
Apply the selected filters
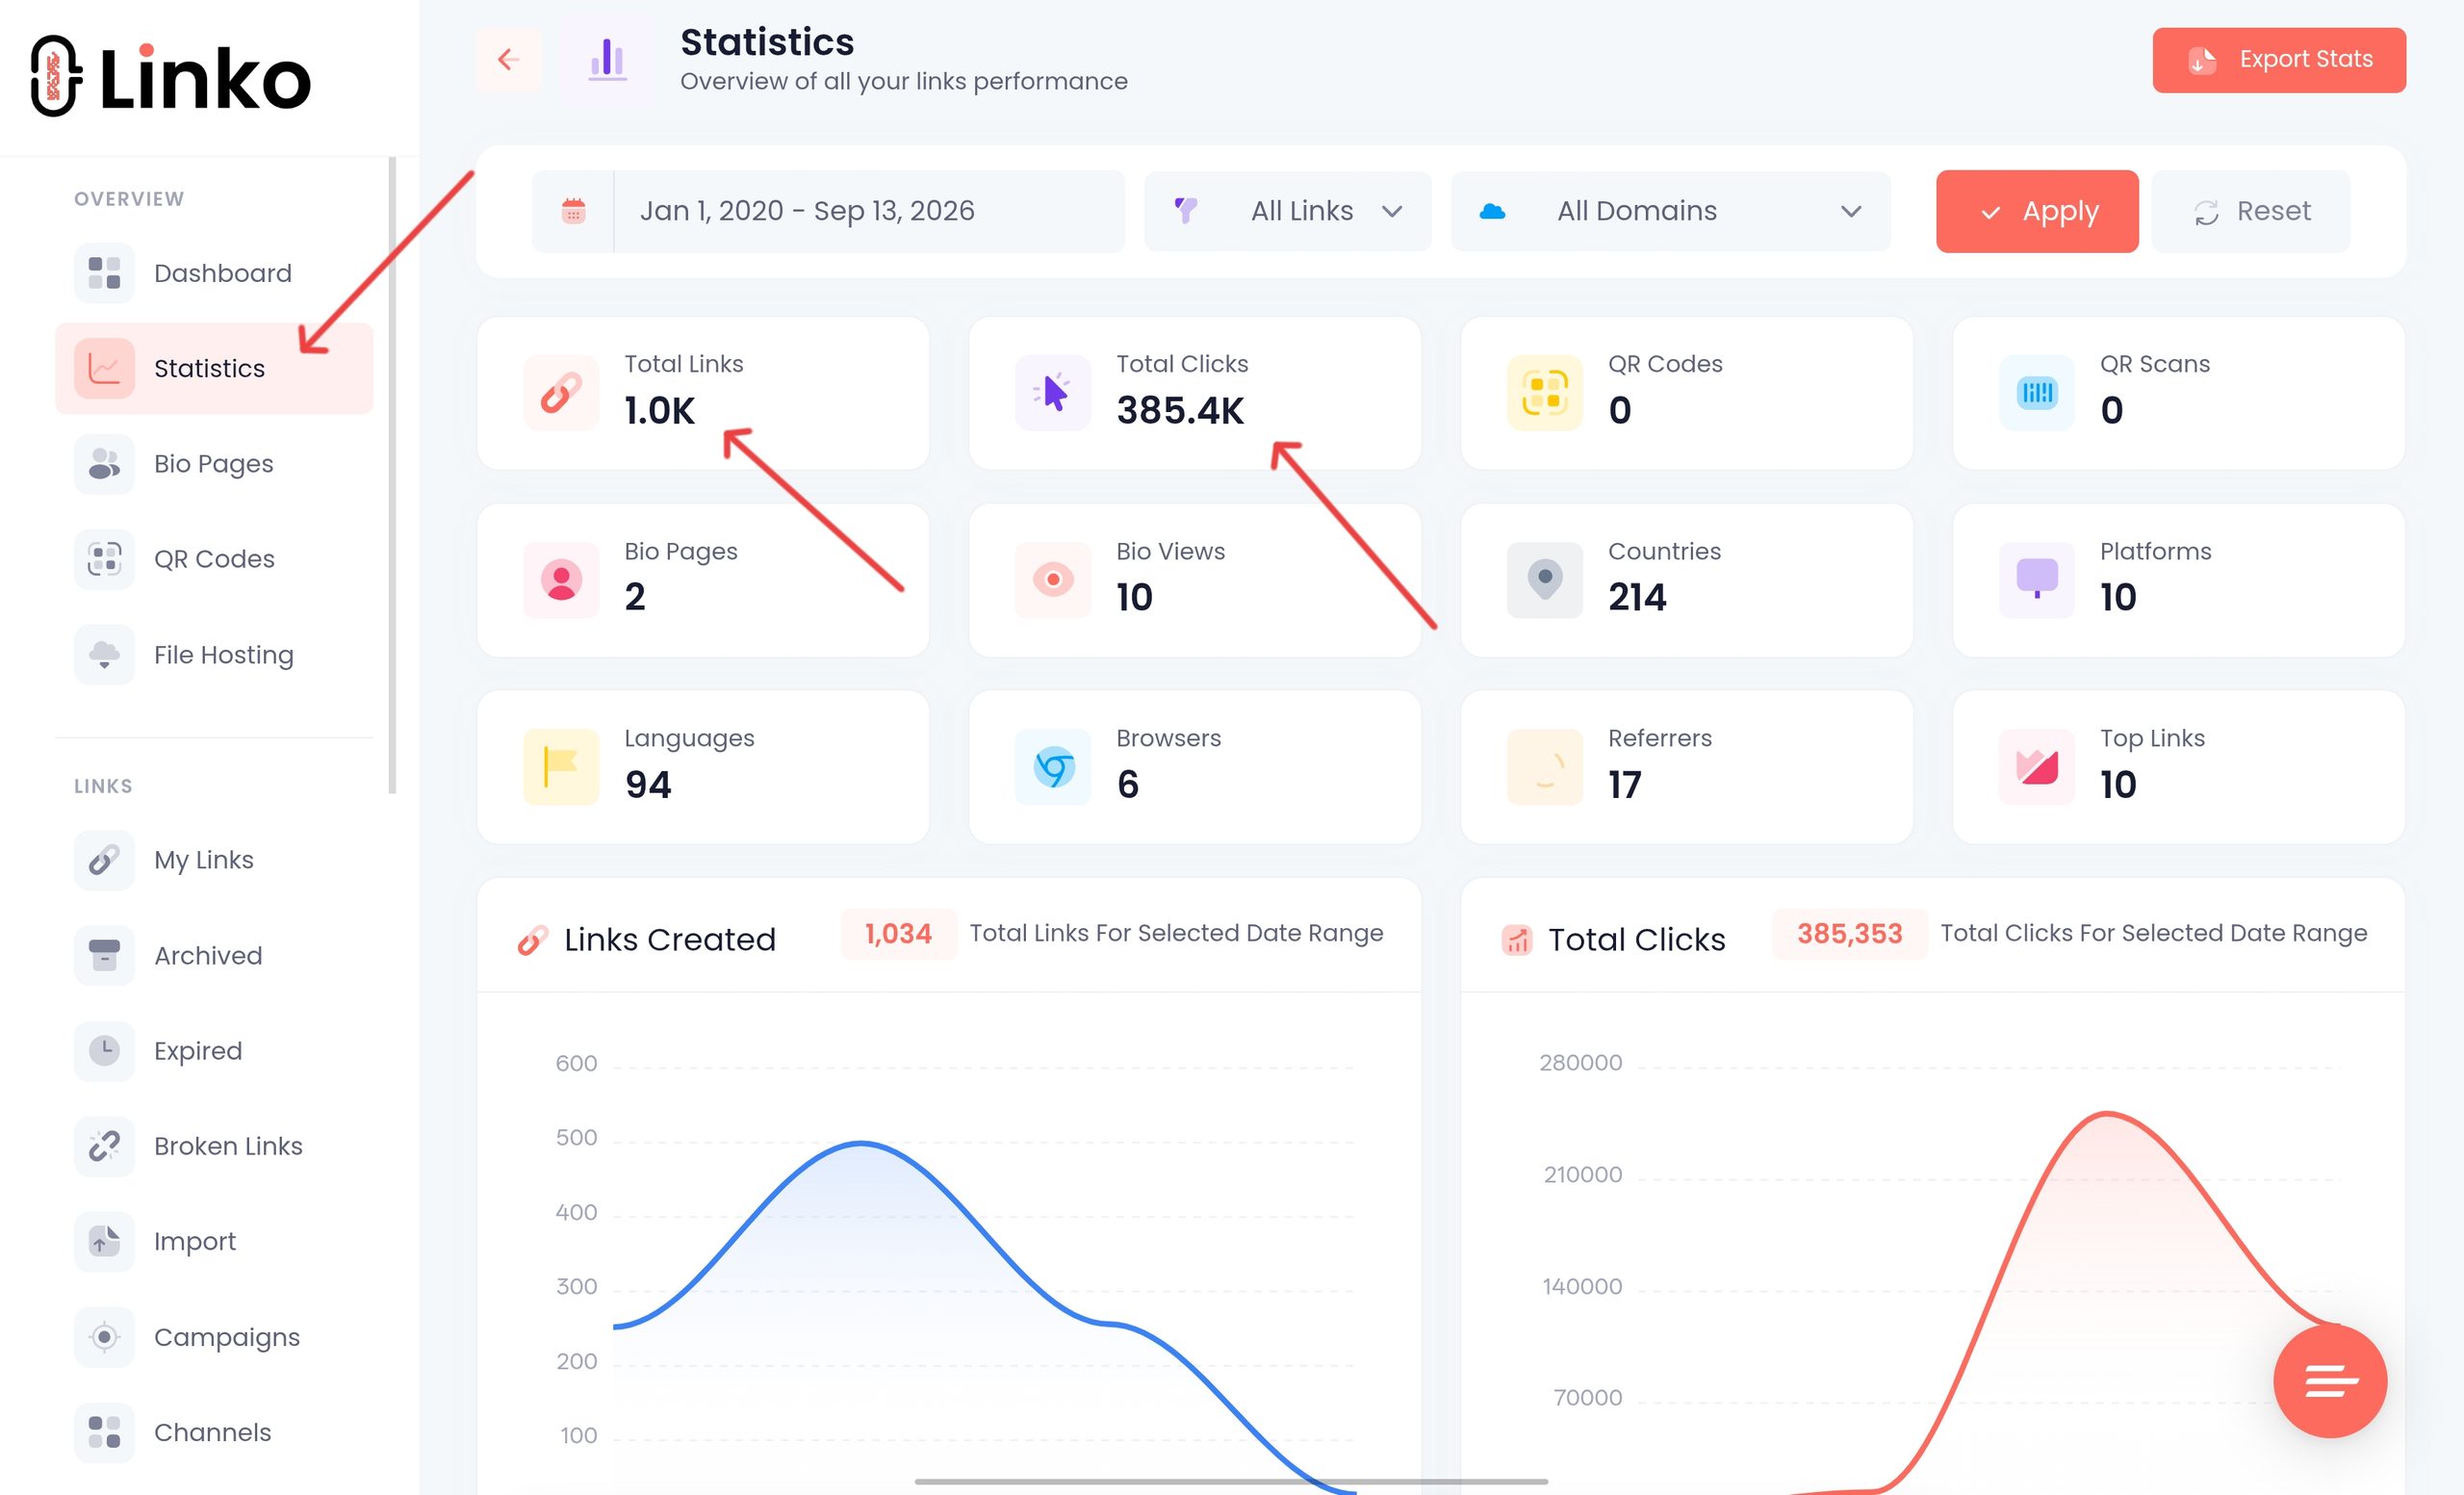2037,211
